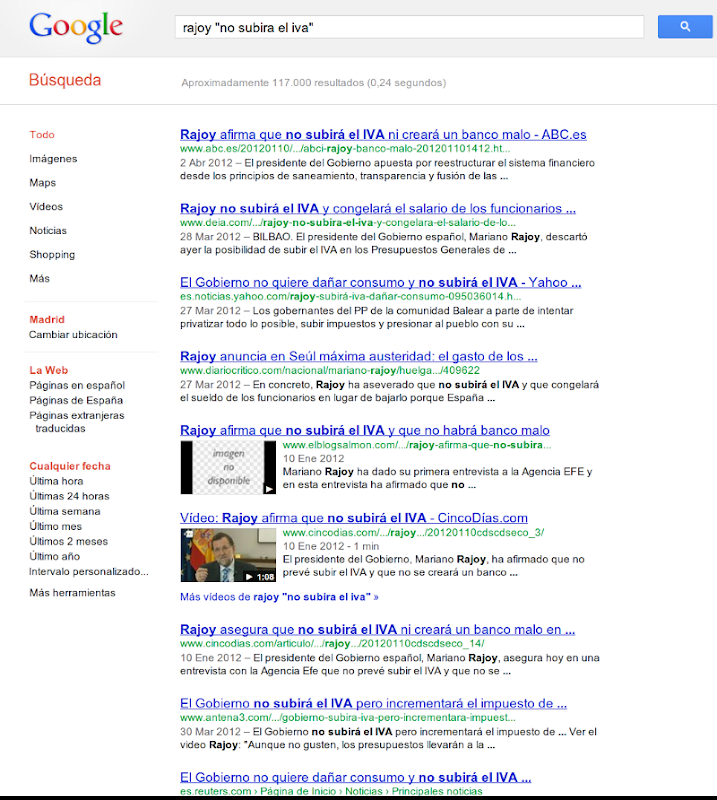Viewport: 717px width, 800px height.
Task: Play the Rajoy 1:08 video thumbnail
Action: pyautogui.click(x=228, y=555)
